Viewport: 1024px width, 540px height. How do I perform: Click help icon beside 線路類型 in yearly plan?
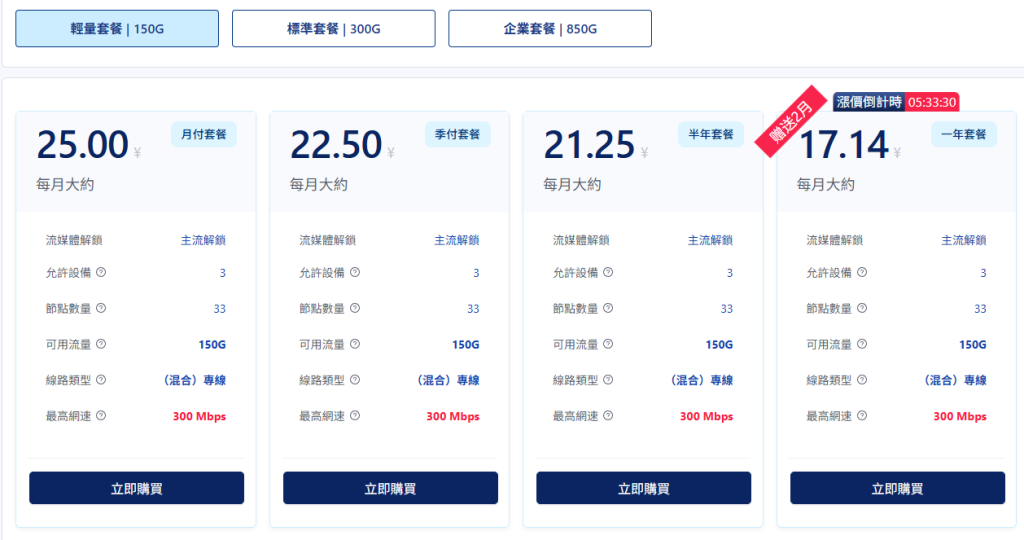862,379
